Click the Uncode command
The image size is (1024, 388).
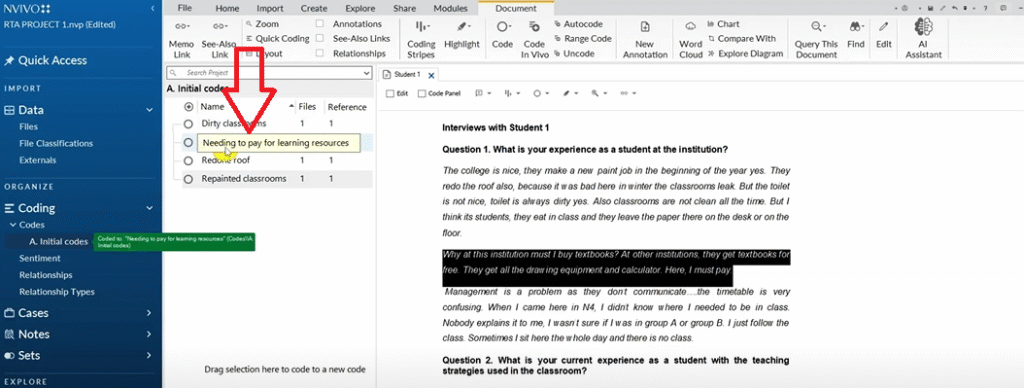tap(574, 54)
